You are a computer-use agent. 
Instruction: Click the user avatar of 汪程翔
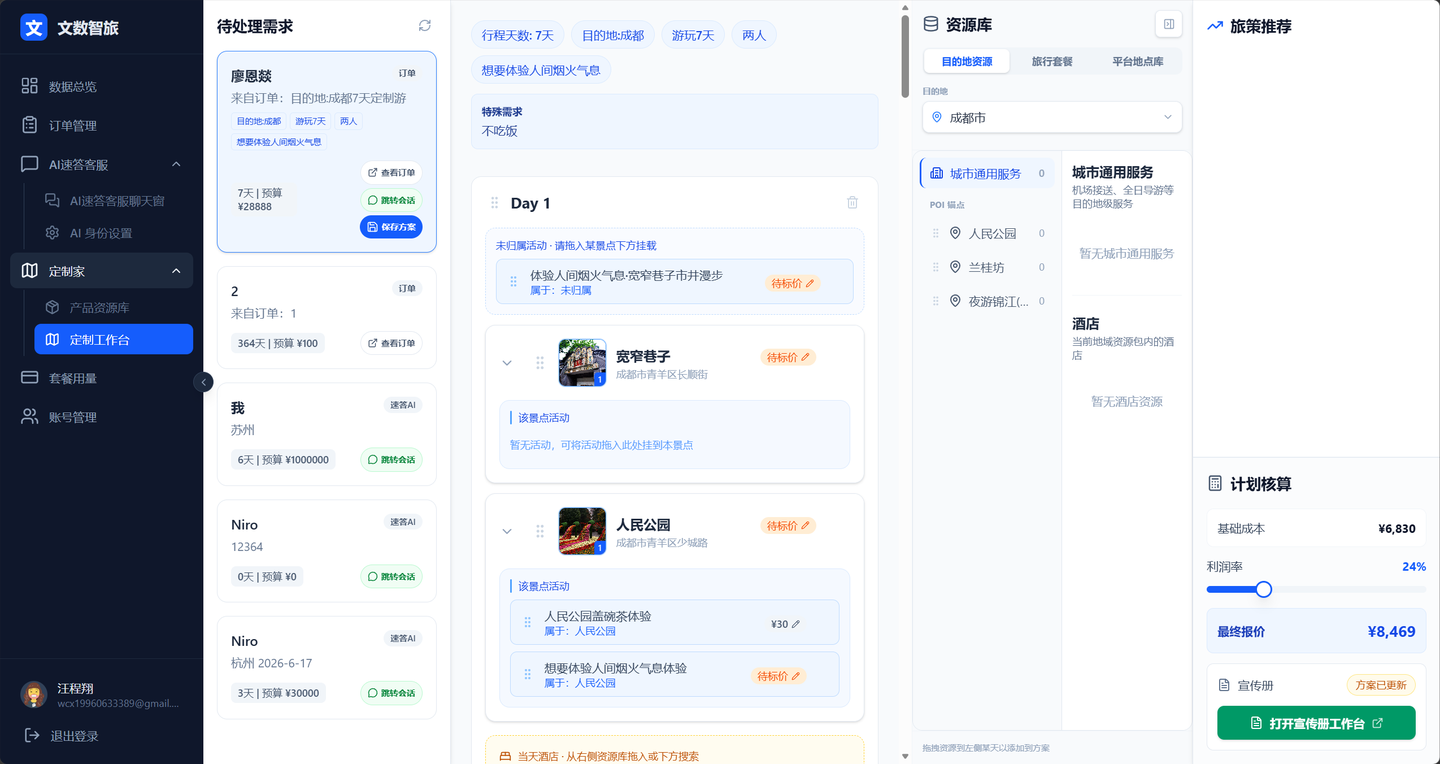tap(35, 695)
